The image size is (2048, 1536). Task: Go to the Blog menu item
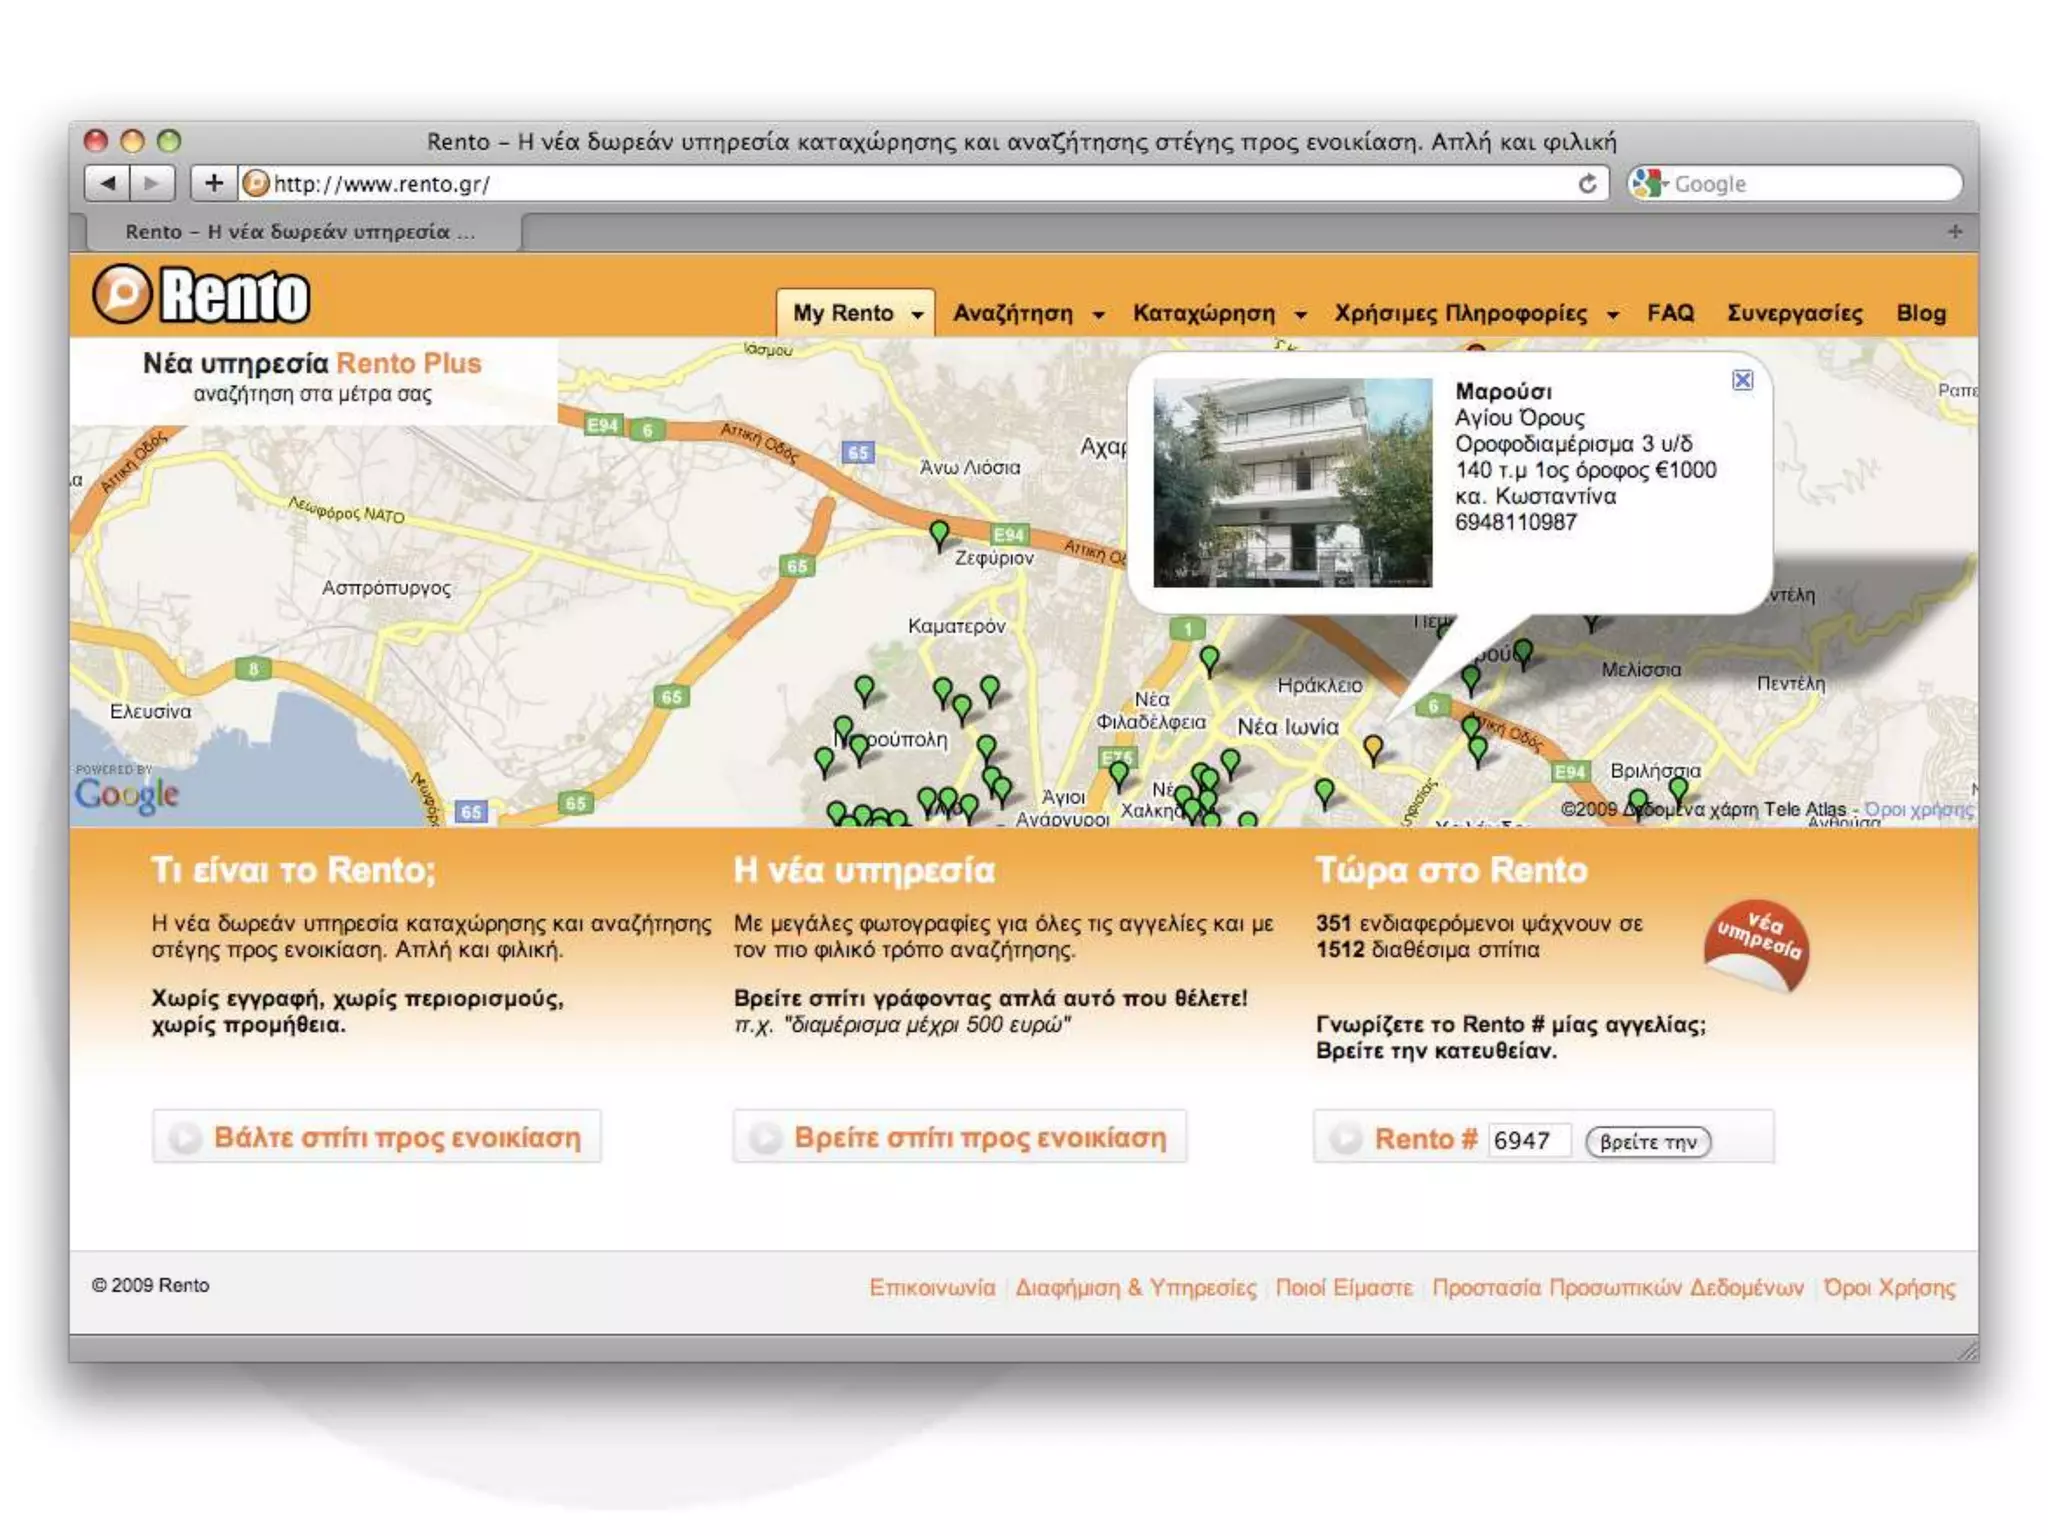tap(1920, 313)
